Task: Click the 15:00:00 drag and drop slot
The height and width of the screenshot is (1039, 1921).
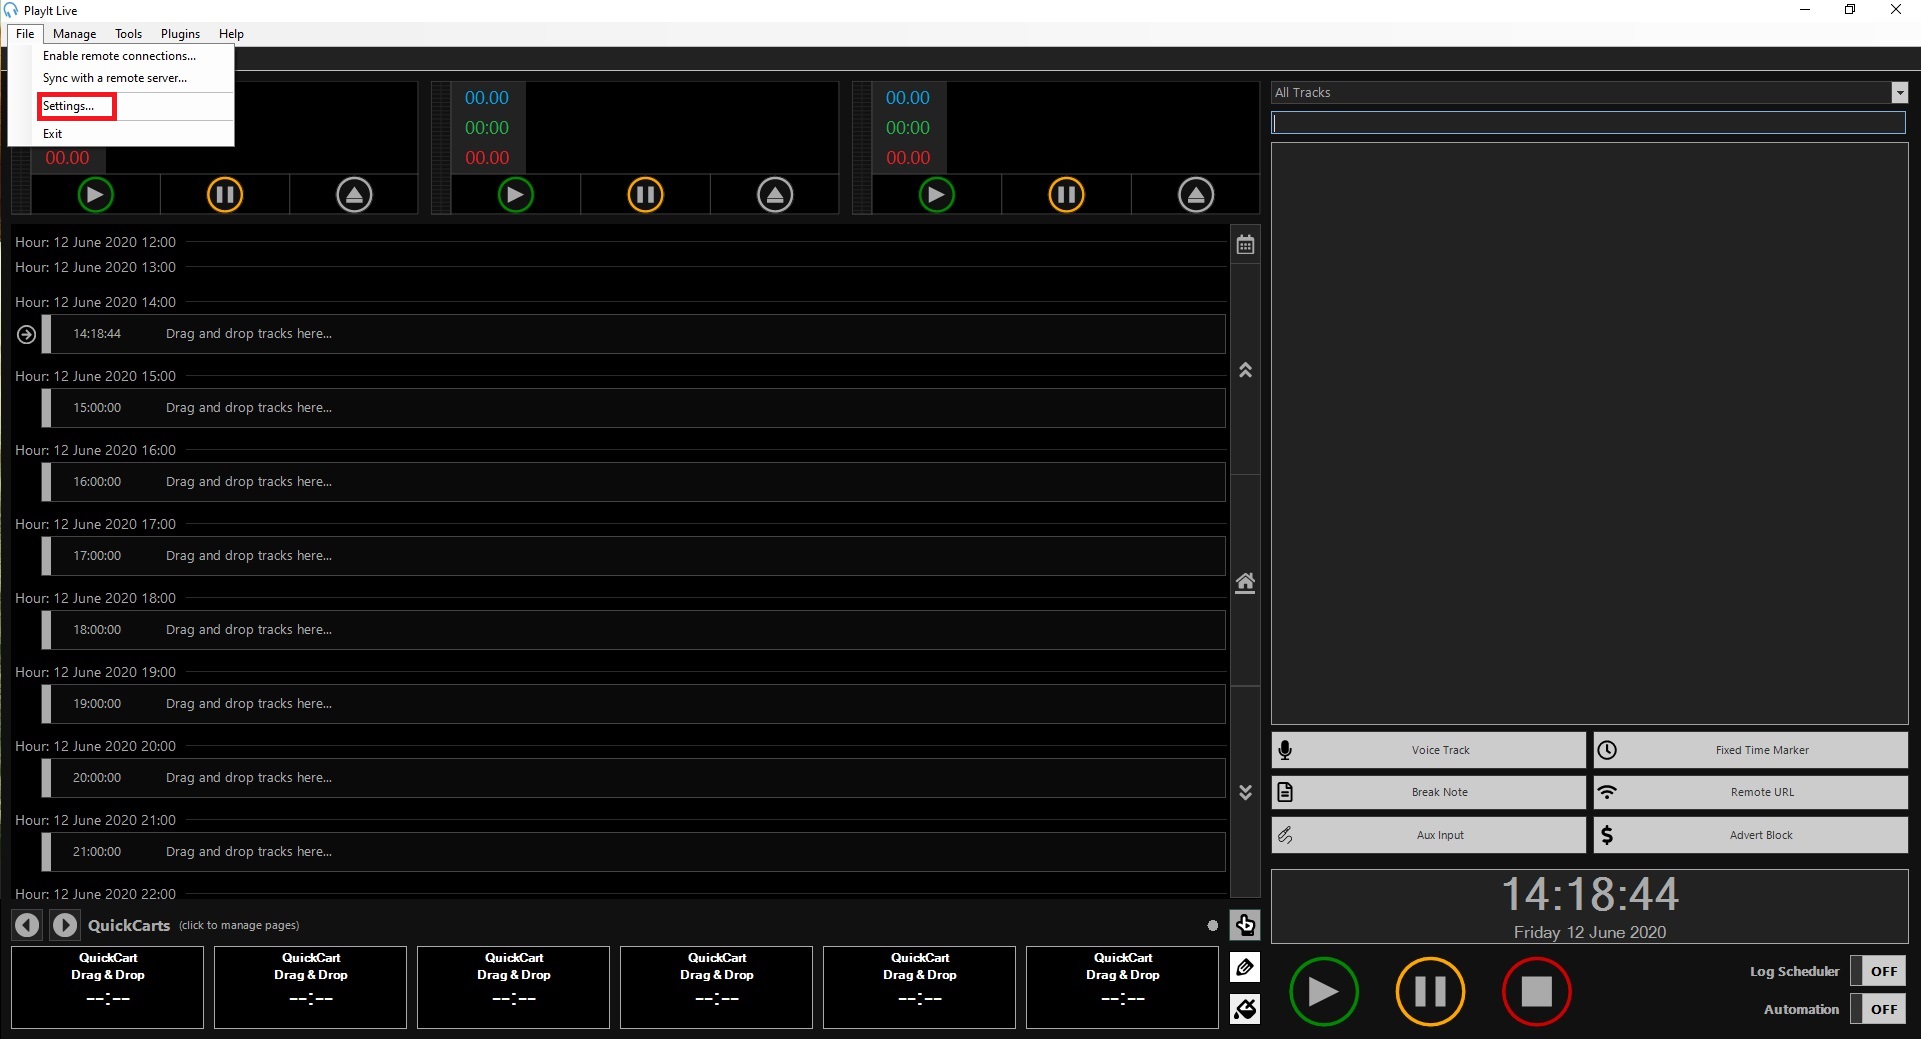Action: [636, 408]
